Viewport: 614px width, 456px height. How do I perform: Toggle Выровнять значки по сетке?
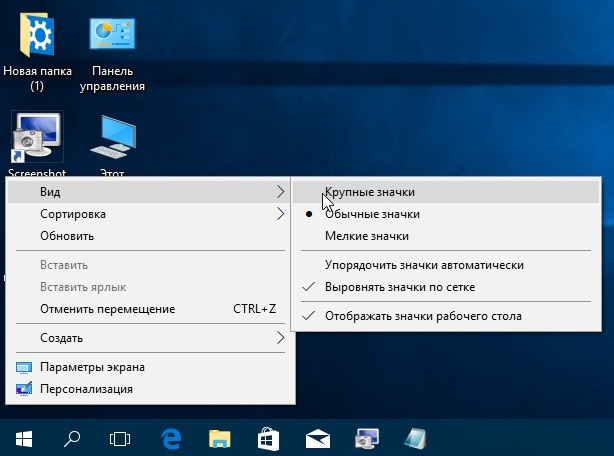446,287
